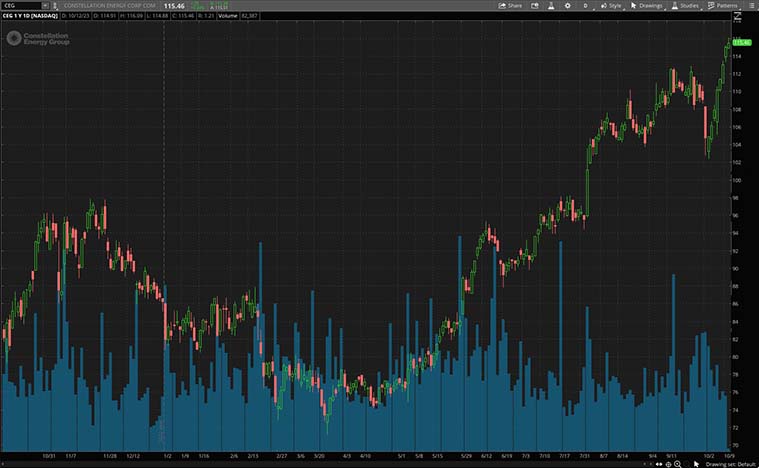Image resolution: width=759 pixels, height=468 pixels.
Task: Click the 115.46 last price in header
Action: 174,6
